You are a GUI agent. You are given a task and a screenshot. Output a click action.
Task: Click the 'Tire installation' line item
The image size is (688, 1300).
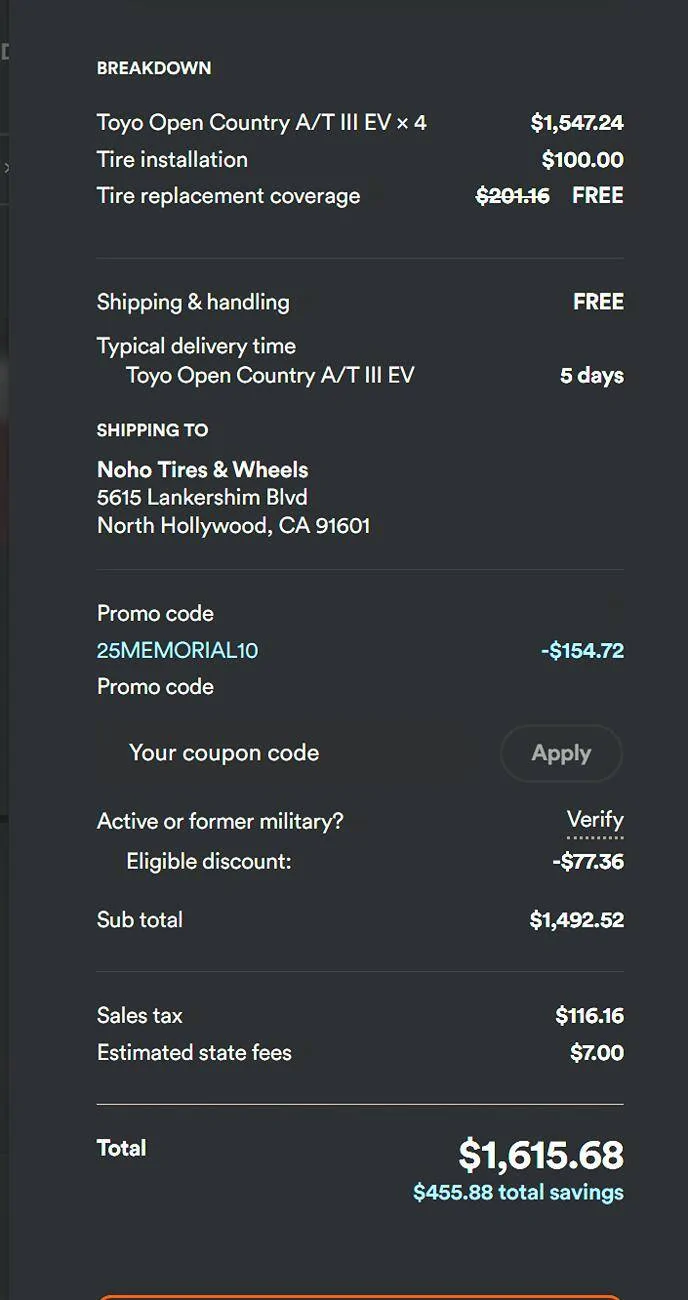pos(172,159)
